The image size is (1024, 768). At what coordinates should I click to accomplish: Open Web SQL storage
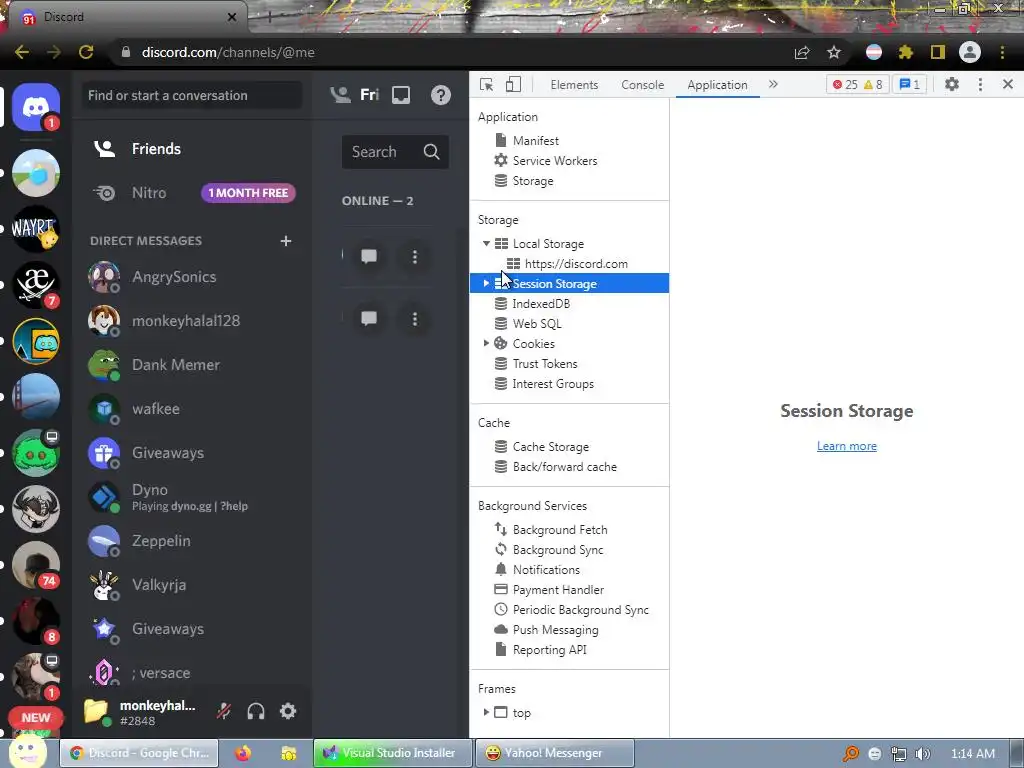[x=528, y=324]
